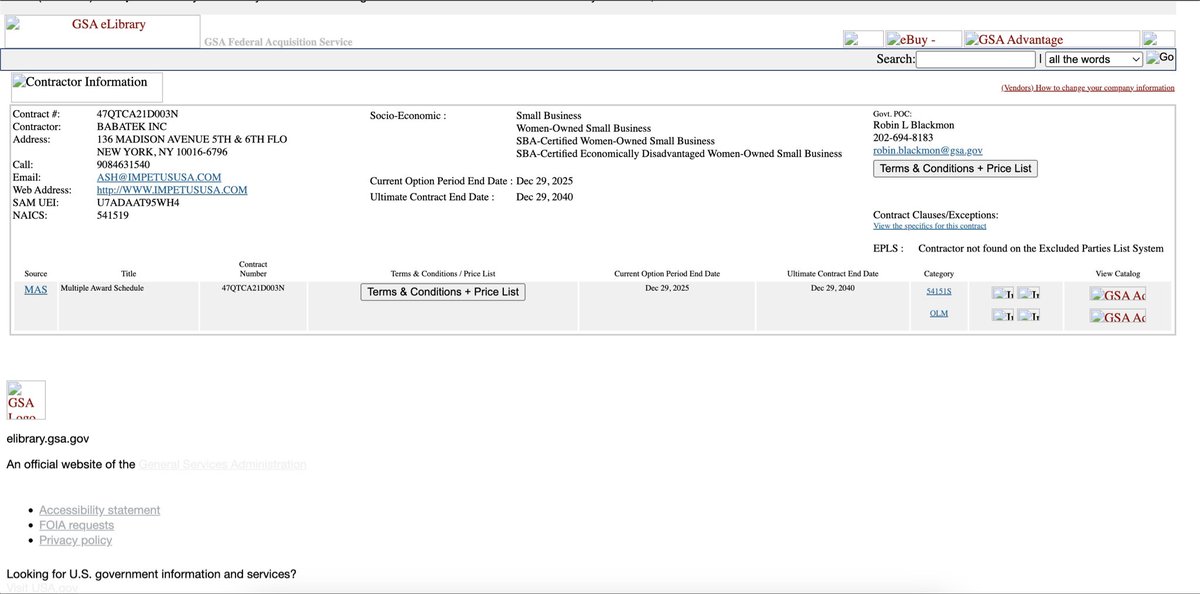View the specifics for this contract
1200x594 pixels.
[929, 226]
